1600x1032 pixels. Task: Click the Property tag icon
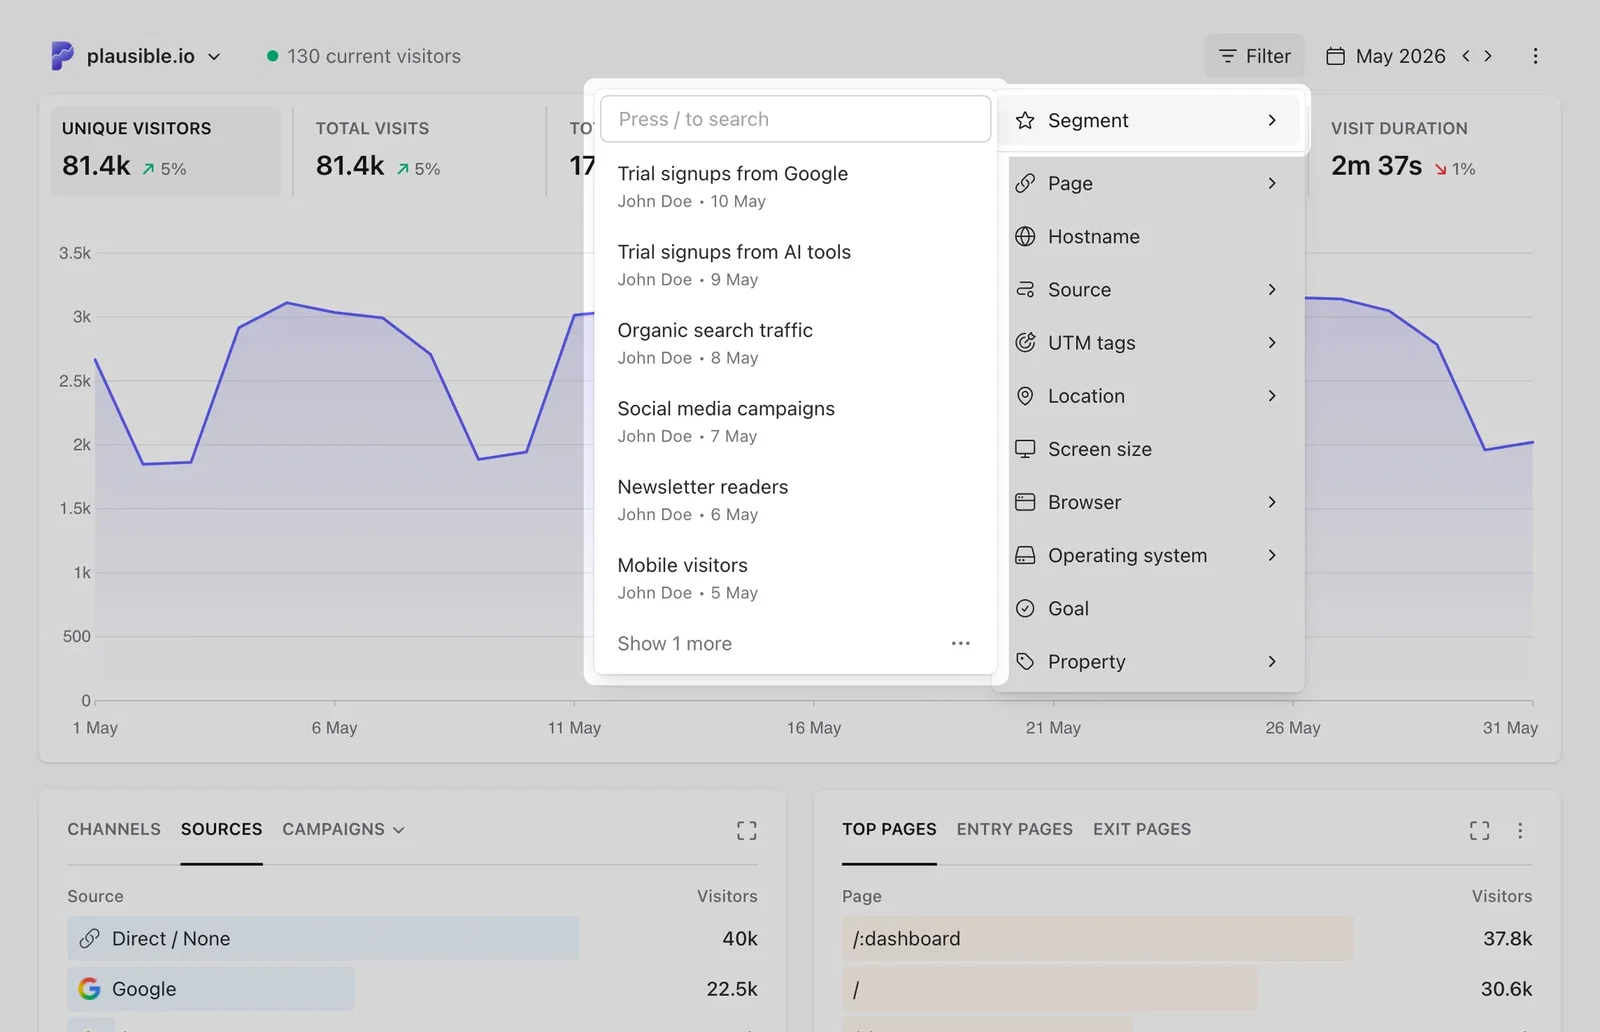pyautogui.click(x=1025, y=661)
